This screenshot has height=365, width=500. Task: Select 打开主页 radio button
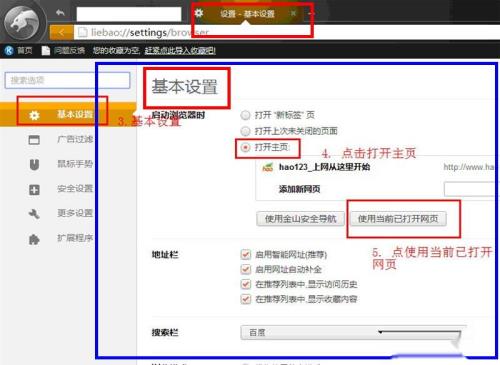[246, 147]
